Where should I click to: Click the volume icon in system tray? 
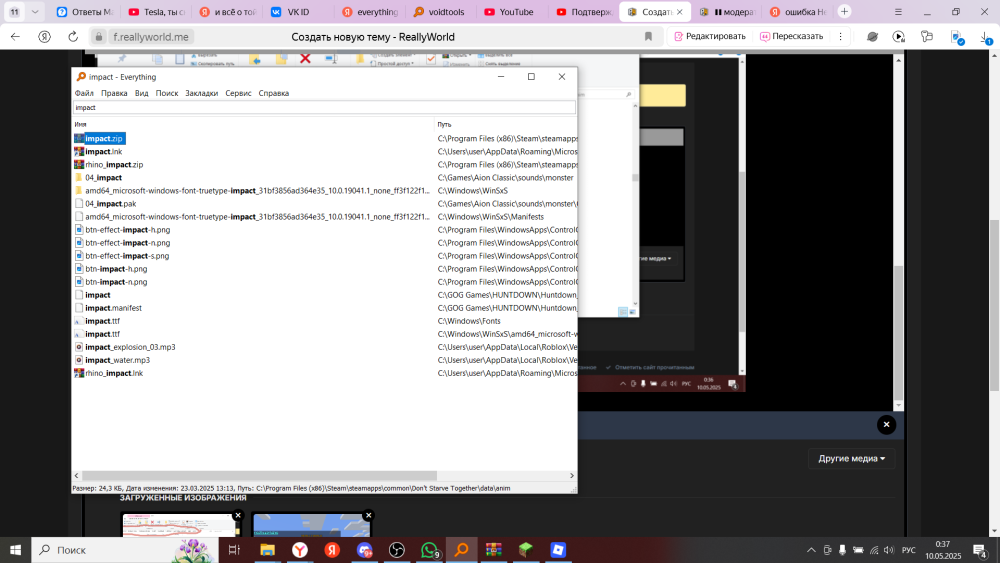coord(889,550)
